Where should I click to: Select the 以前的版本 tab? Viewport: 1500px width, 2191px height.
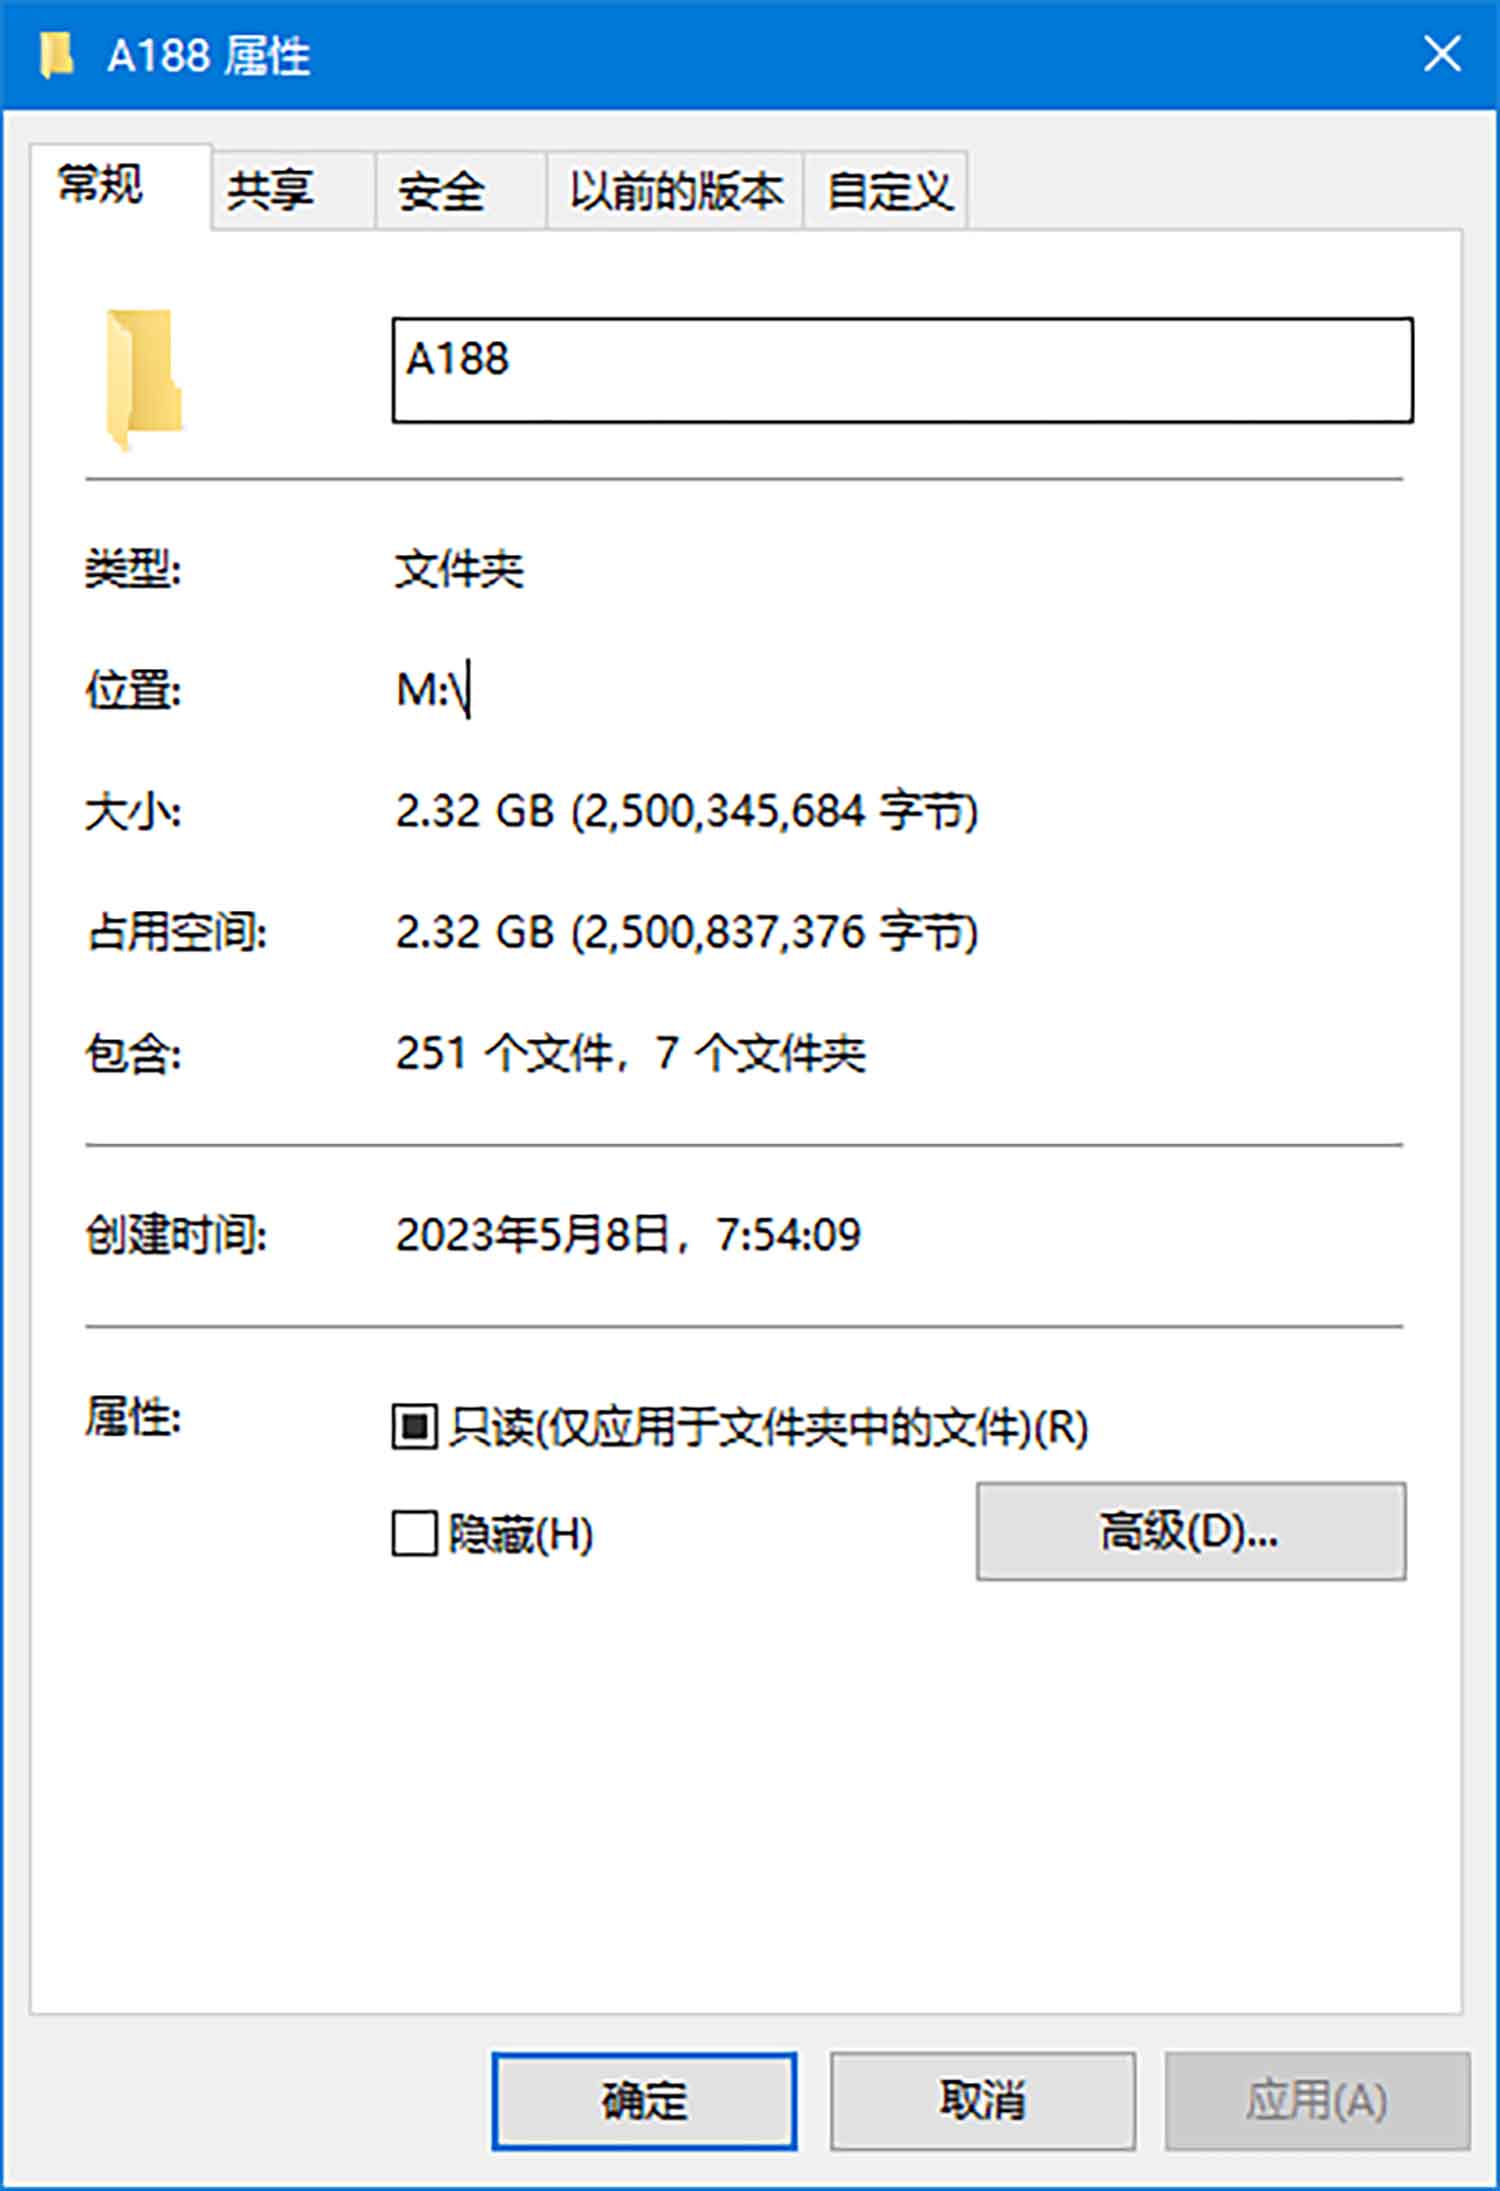point(675,190)
